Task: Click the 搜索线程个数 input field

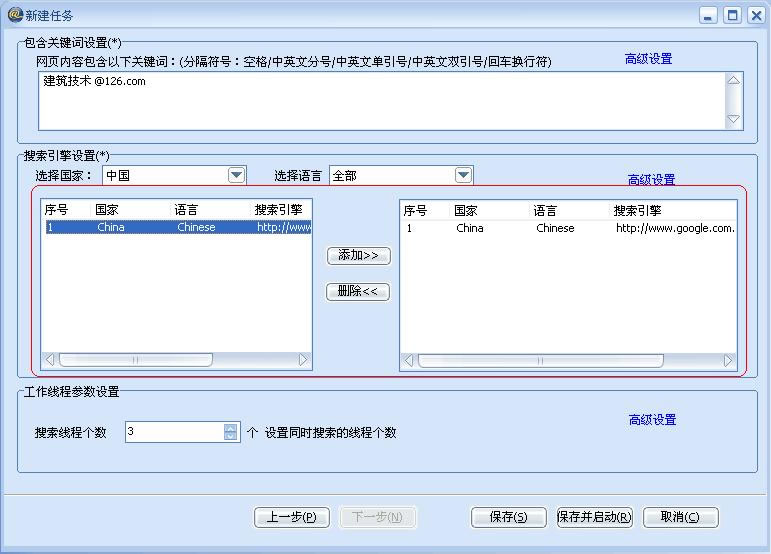Action: pos(175,432)
